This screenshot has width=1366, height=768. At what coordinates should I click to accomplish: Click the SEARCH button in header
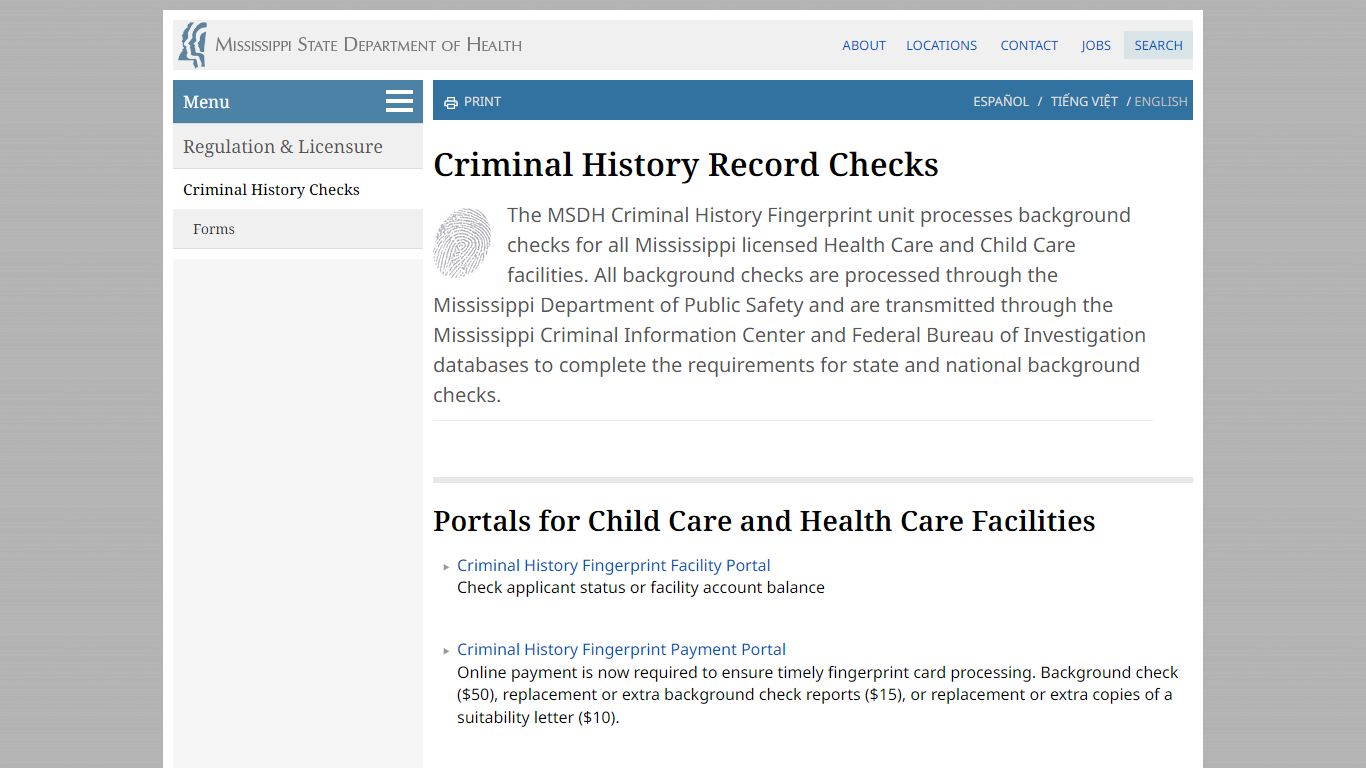coord(1158,45)
